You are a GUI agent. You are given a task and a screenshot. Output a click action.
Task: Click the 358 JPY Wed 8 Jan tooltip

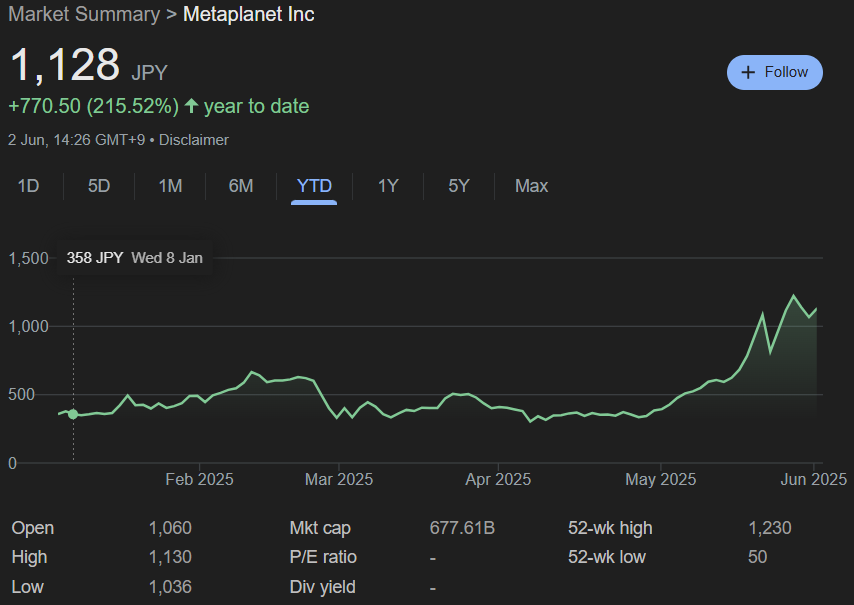[135, 258]
